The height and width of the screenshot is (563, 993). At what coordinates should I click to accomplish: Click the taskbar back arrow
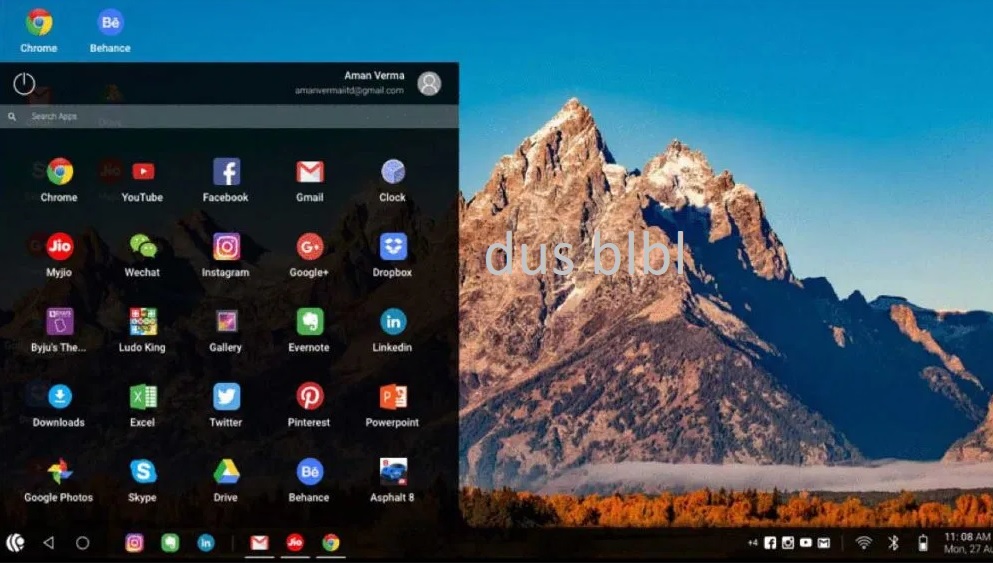tap(48, 543)
